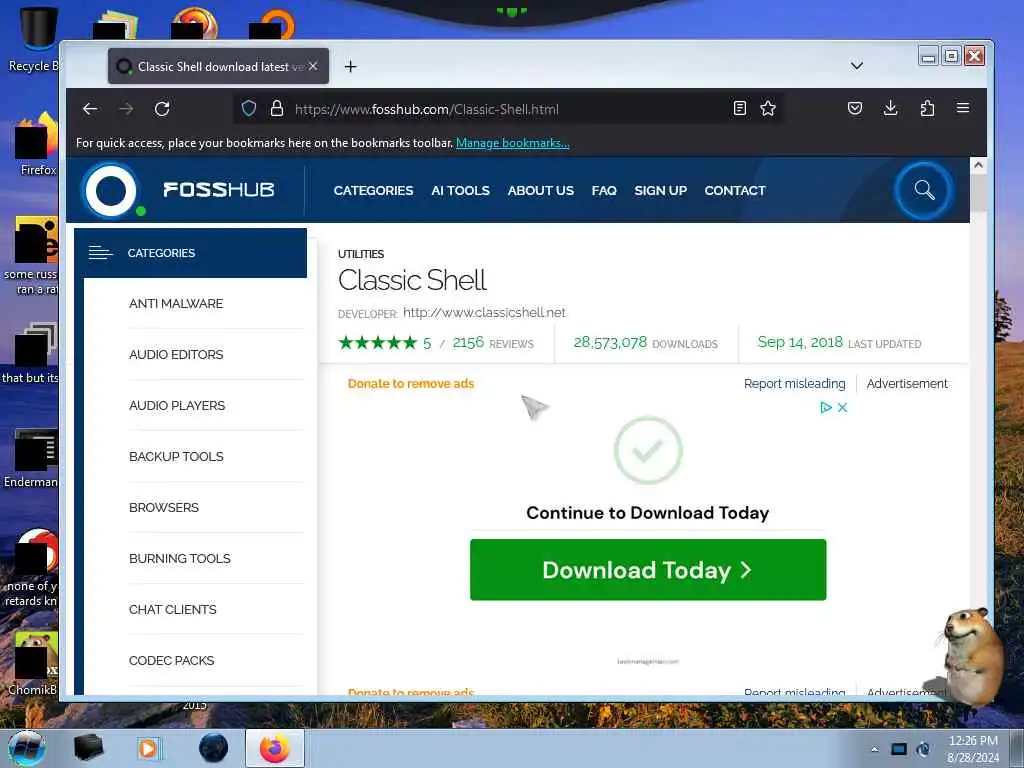Go back using the browser back arrow
1024x768 pixels.
pyautogui.click(x=90, y=109)
